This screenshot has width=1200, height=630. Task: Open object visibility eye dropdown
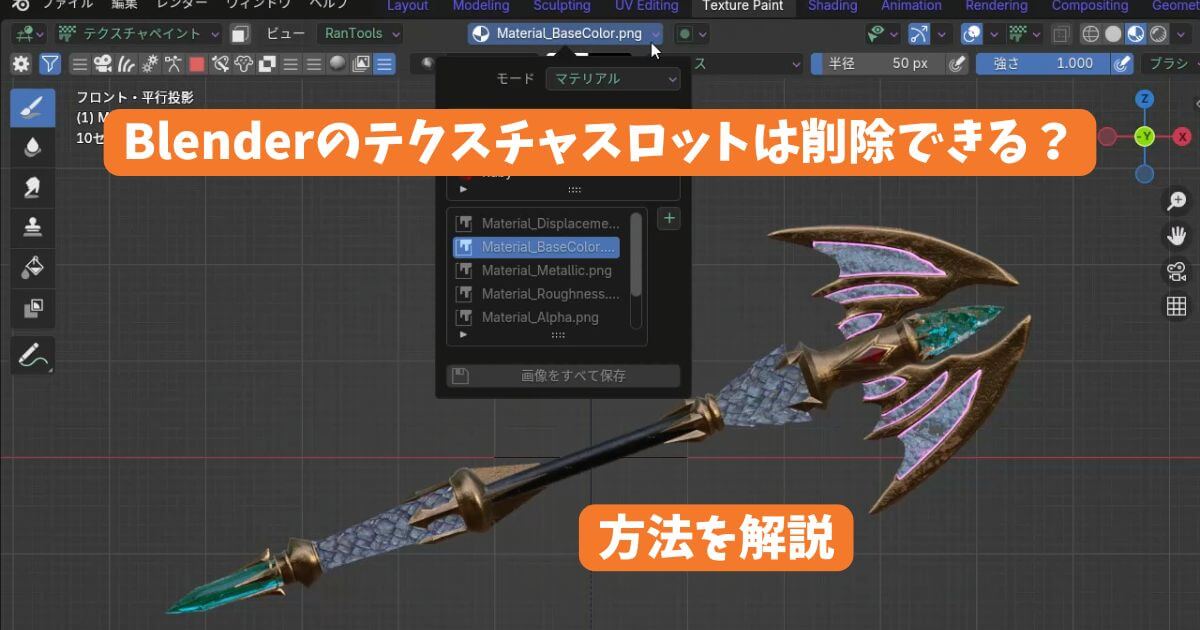(x=881, y=34)
